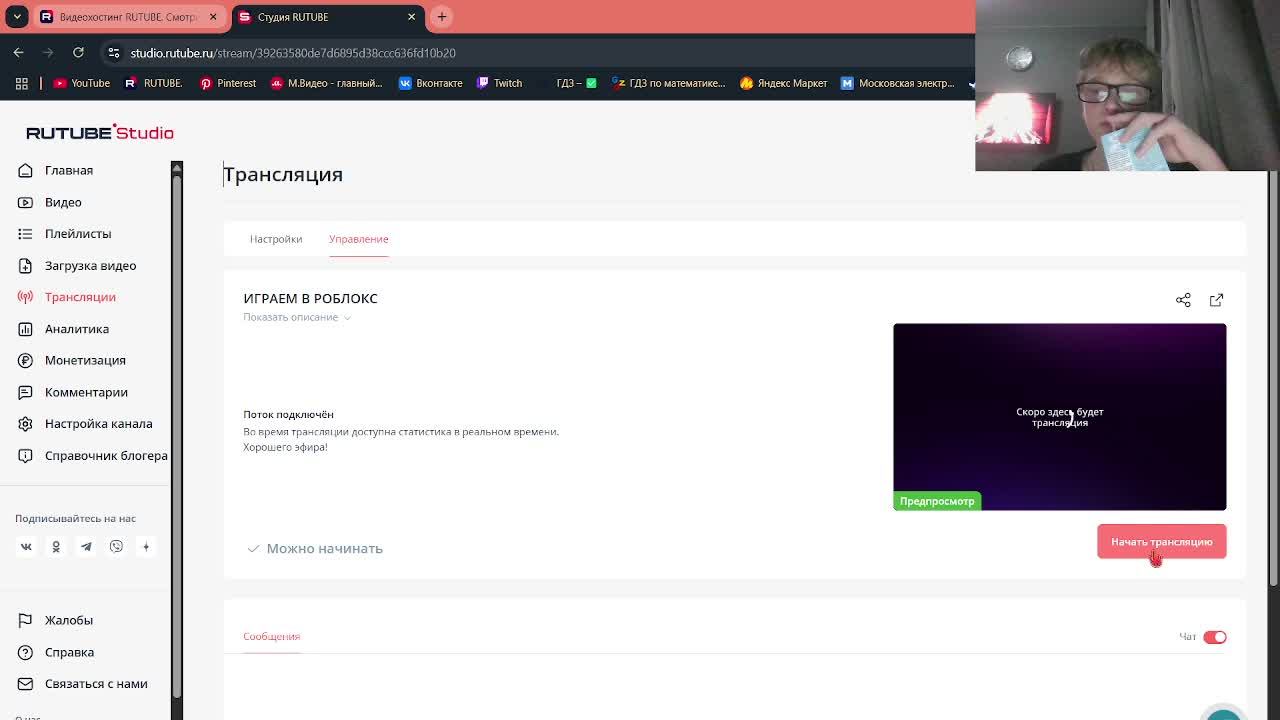
Task: Close the Видеохостинг RUTUBE tab
Action: pyautogui.click(x=213, y=17)
